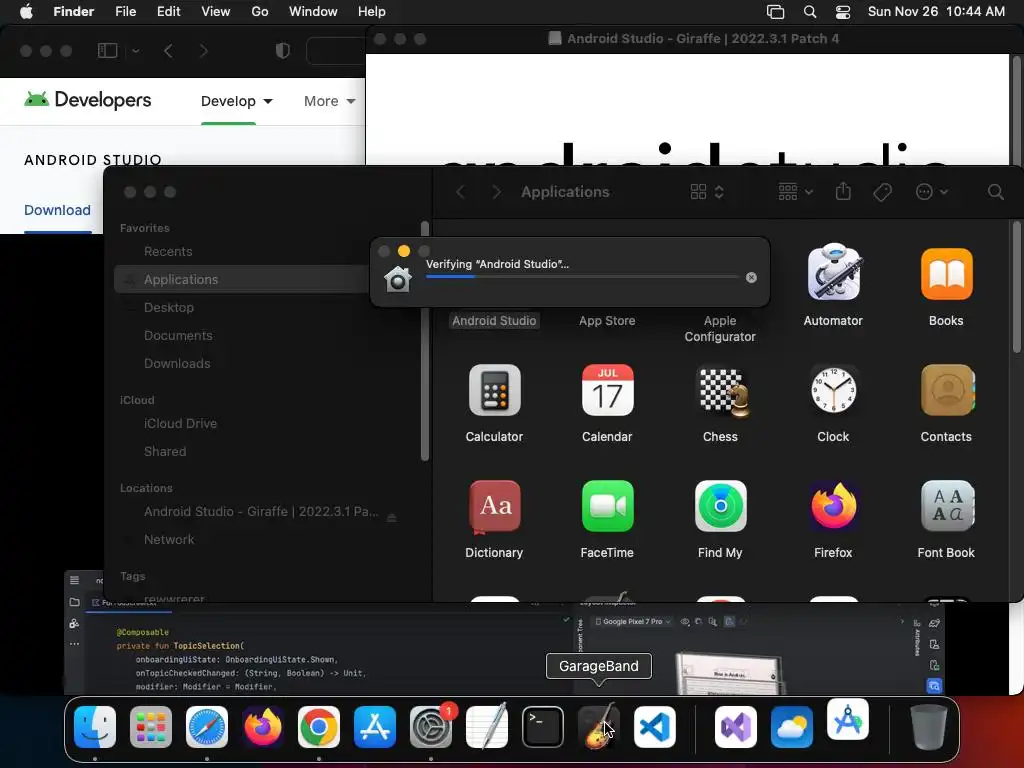
Task: Open the Automator app icon
Action: (x=833, y=273)
